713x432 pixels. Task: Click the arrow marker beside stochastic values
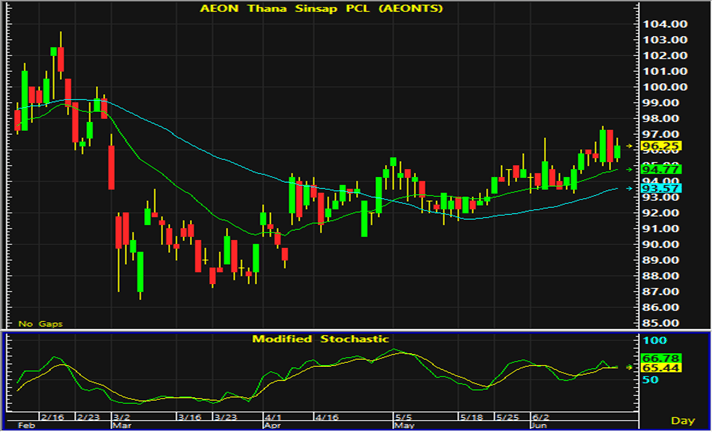point(629,367)
